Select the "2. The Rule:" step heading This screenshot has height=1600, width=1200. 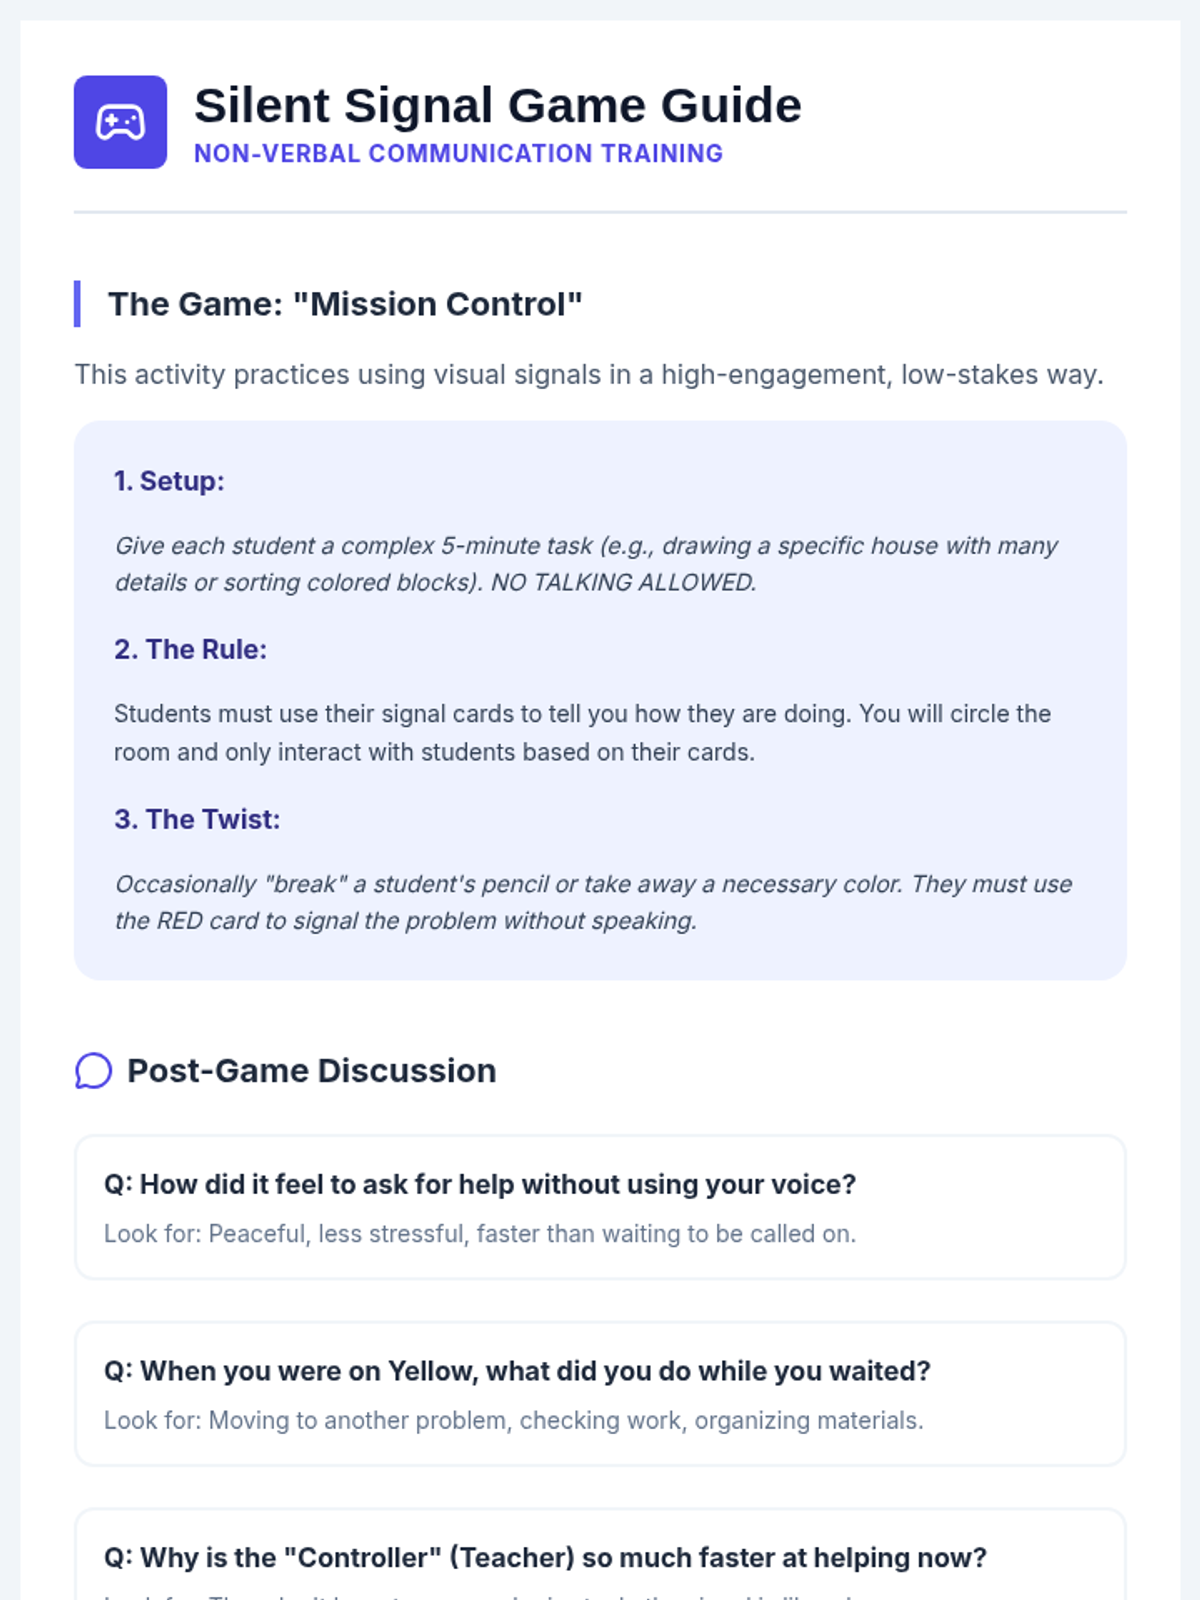coord(190,650)
